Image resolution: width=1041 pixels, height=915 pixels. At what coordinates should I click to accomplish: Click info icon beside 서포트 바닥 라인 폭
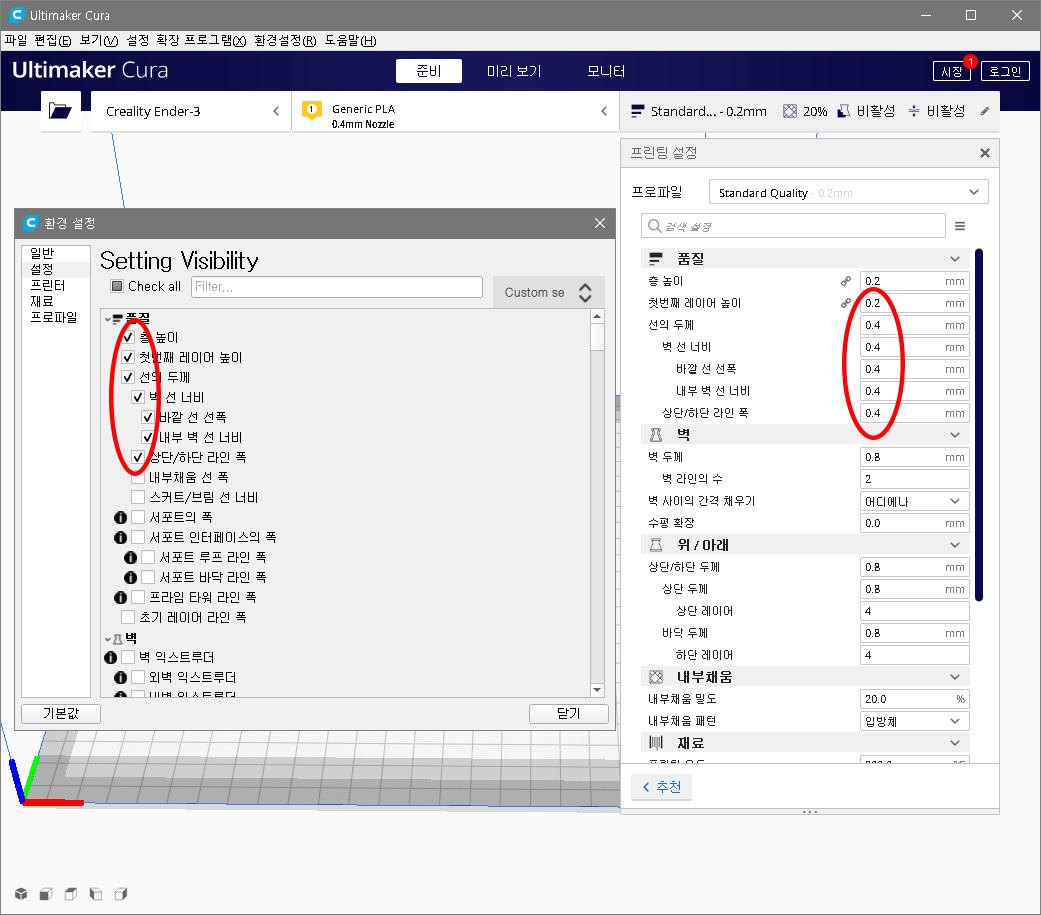pyautogui.click(x=130, y=577)
